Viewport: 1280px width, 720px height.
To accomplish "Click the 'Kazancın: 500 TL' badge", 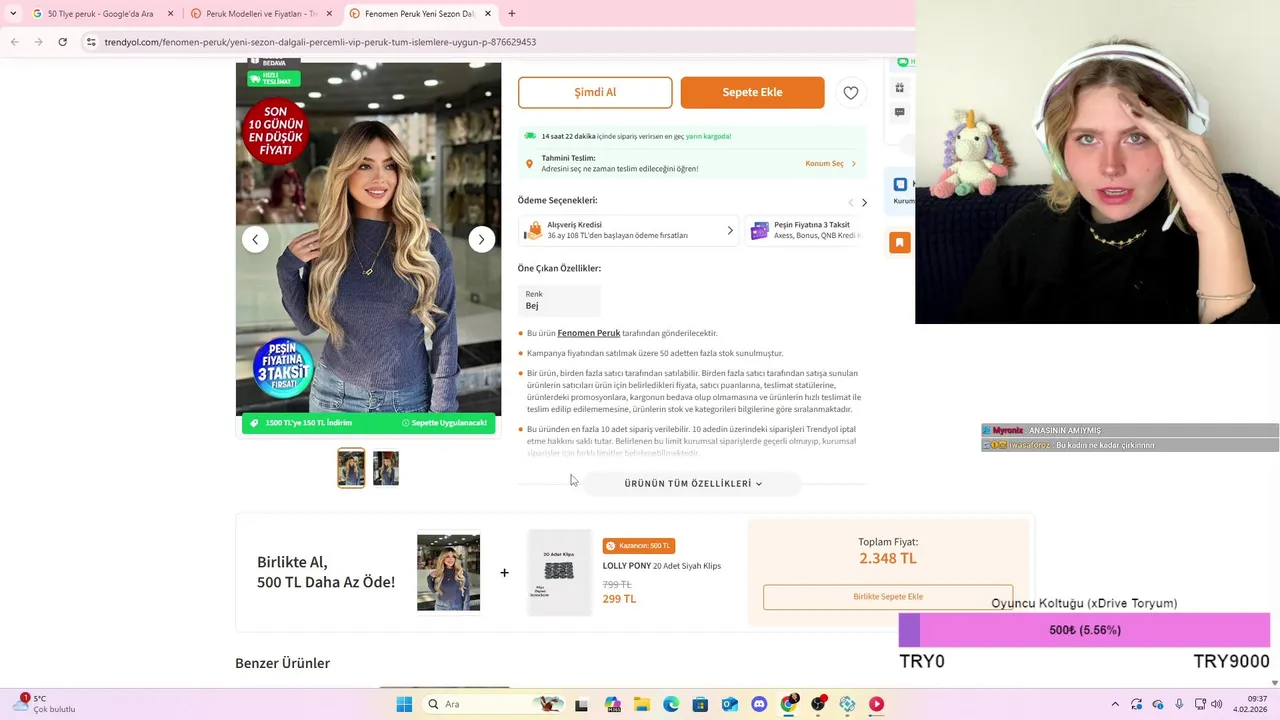I will click(x=639, y=546).
